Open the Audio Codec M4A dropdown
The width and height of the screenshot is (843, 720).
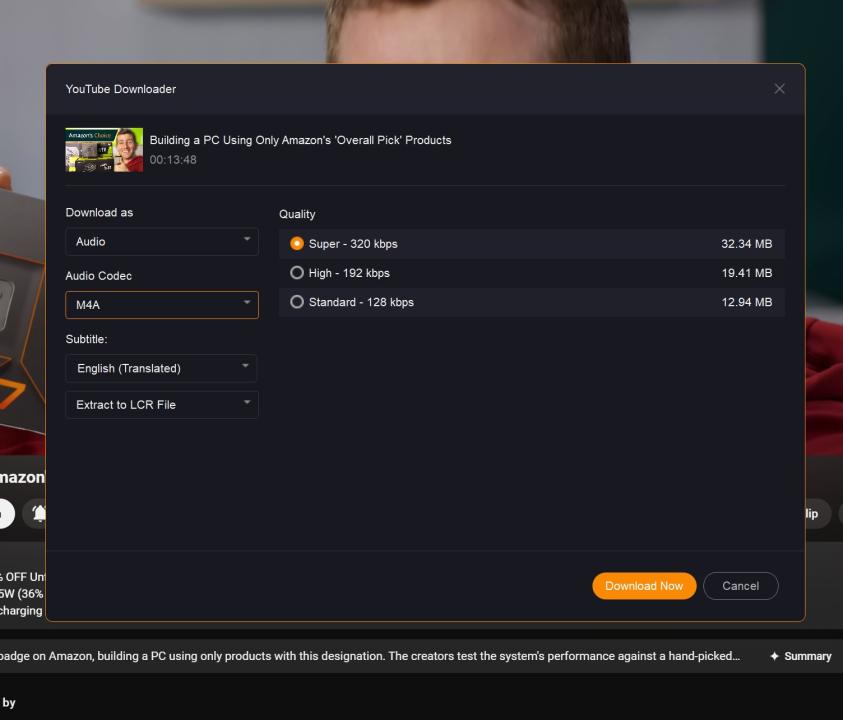(162, 305)
